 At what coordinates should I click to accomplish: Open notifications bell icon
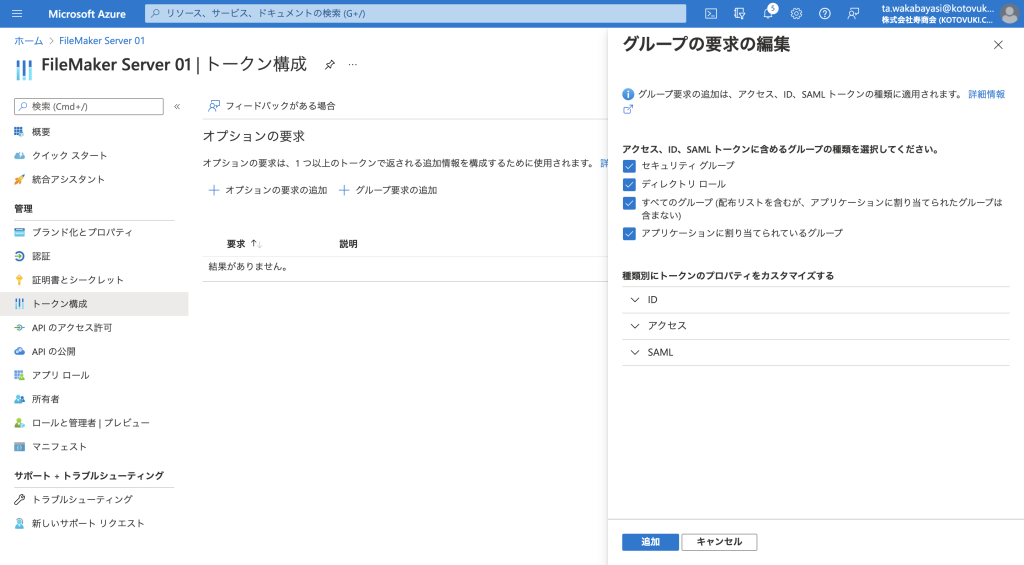click(x=769, y=13)
